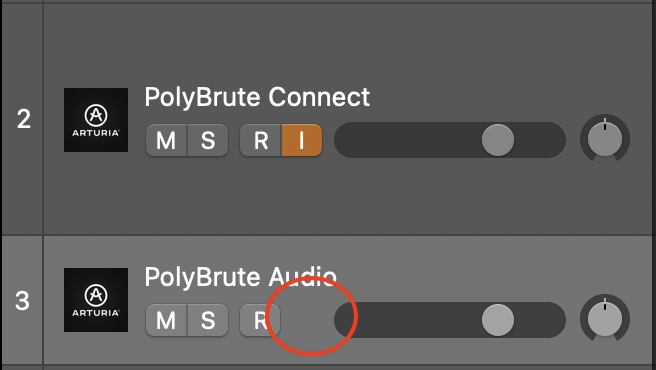Image resolution: width=656 pixels, height=370 pixels.
Task: Click the divider between tracks 2 and 3
Action: [x=328, y=235]
